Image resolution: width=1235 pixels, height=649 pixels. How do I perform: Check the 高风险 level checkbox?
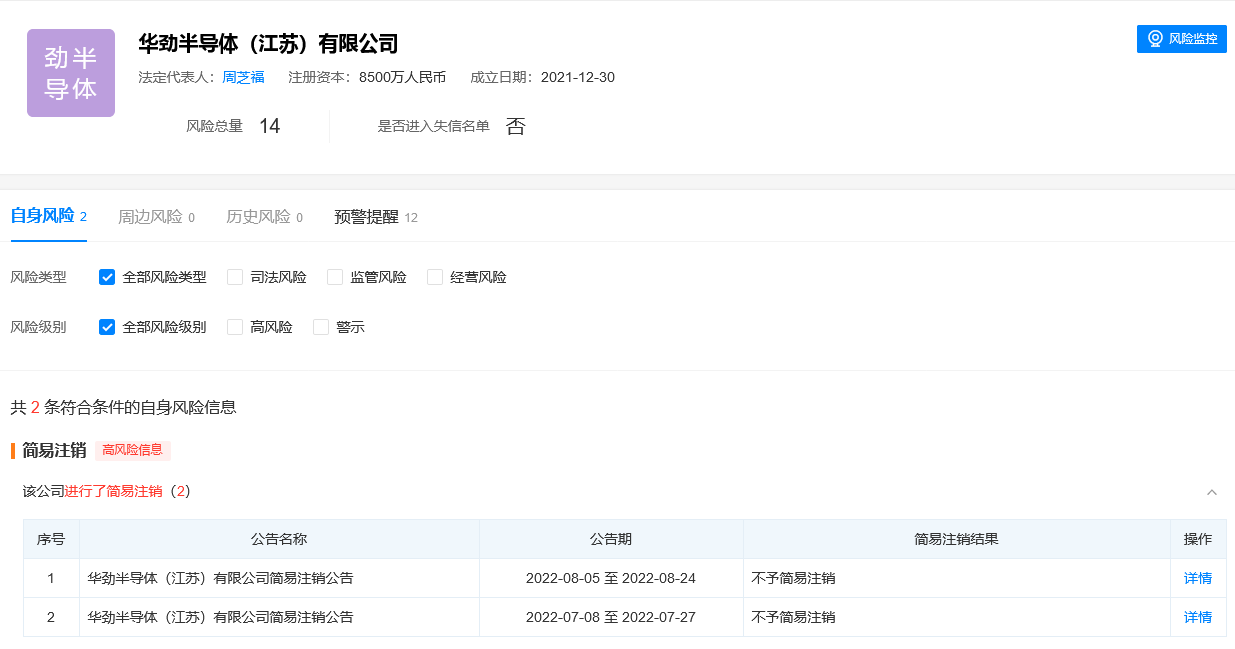235,327
